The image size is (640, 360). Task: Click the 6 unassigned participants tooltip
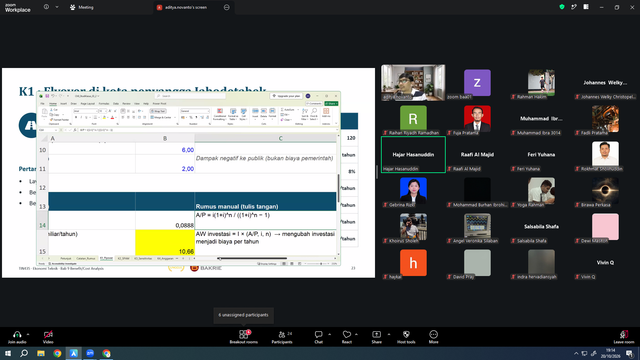click(x=244, y=315)
